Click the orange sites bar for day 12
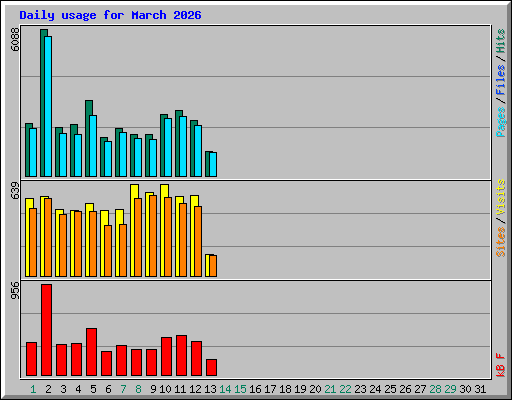Image resolution: width=512 pixels, height=400 pixels. tap(198, 241)
